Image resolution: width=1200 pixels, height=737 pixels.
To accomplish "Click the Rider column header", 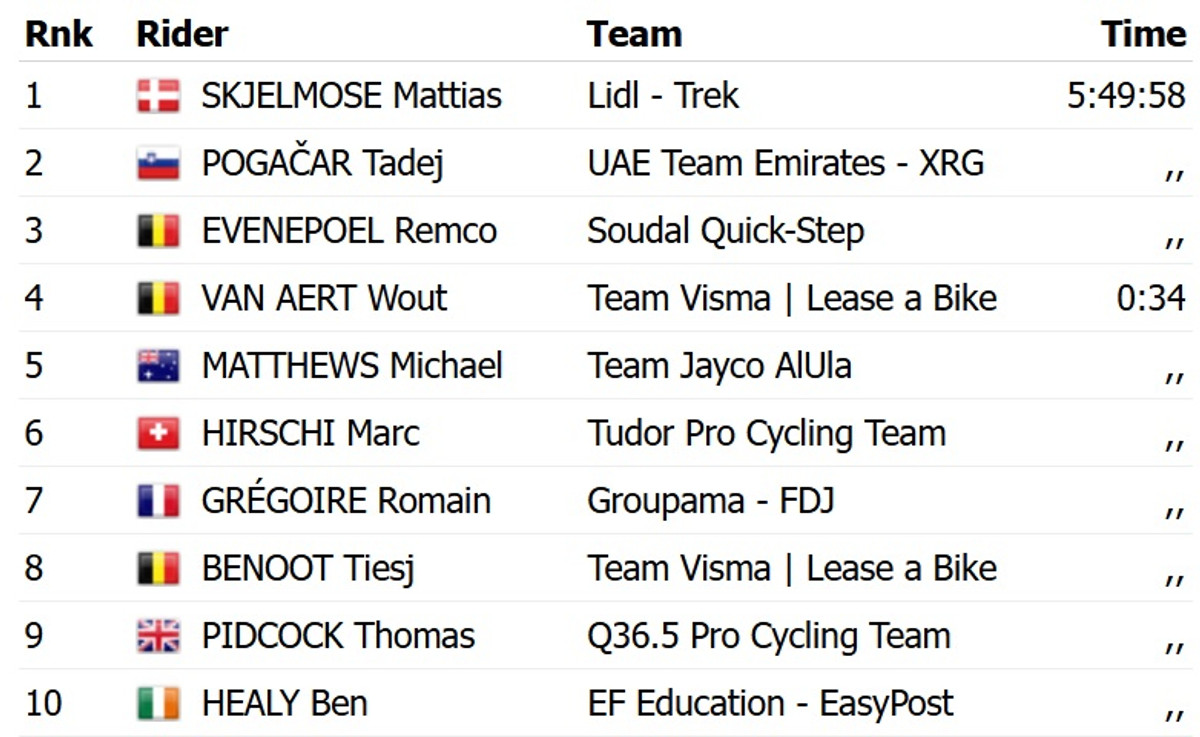I will (x=182, y=34).
